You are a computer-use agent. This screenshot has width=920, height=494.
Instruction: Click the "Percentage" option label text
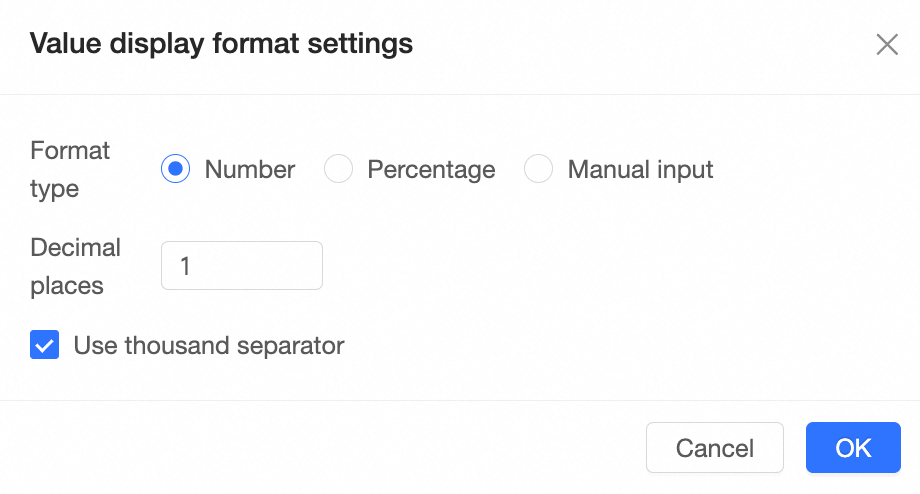coord(431,170)
